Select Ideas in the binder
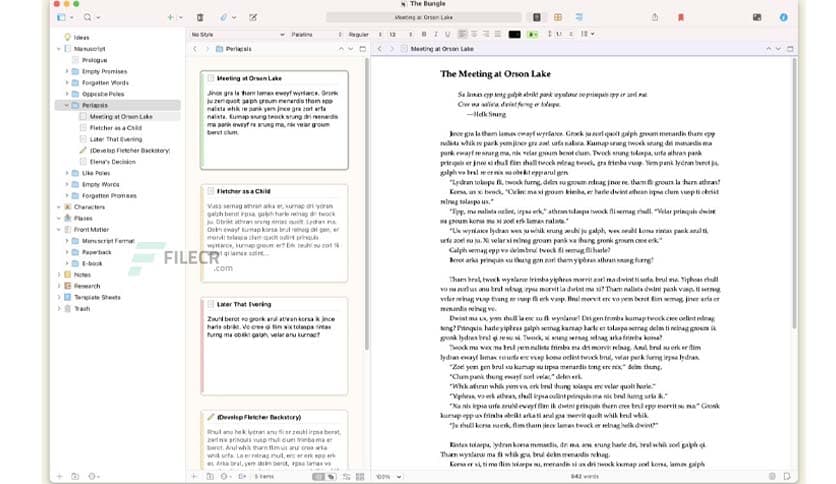The height and width of the screenshot is (484, 836). click(81, 37)
